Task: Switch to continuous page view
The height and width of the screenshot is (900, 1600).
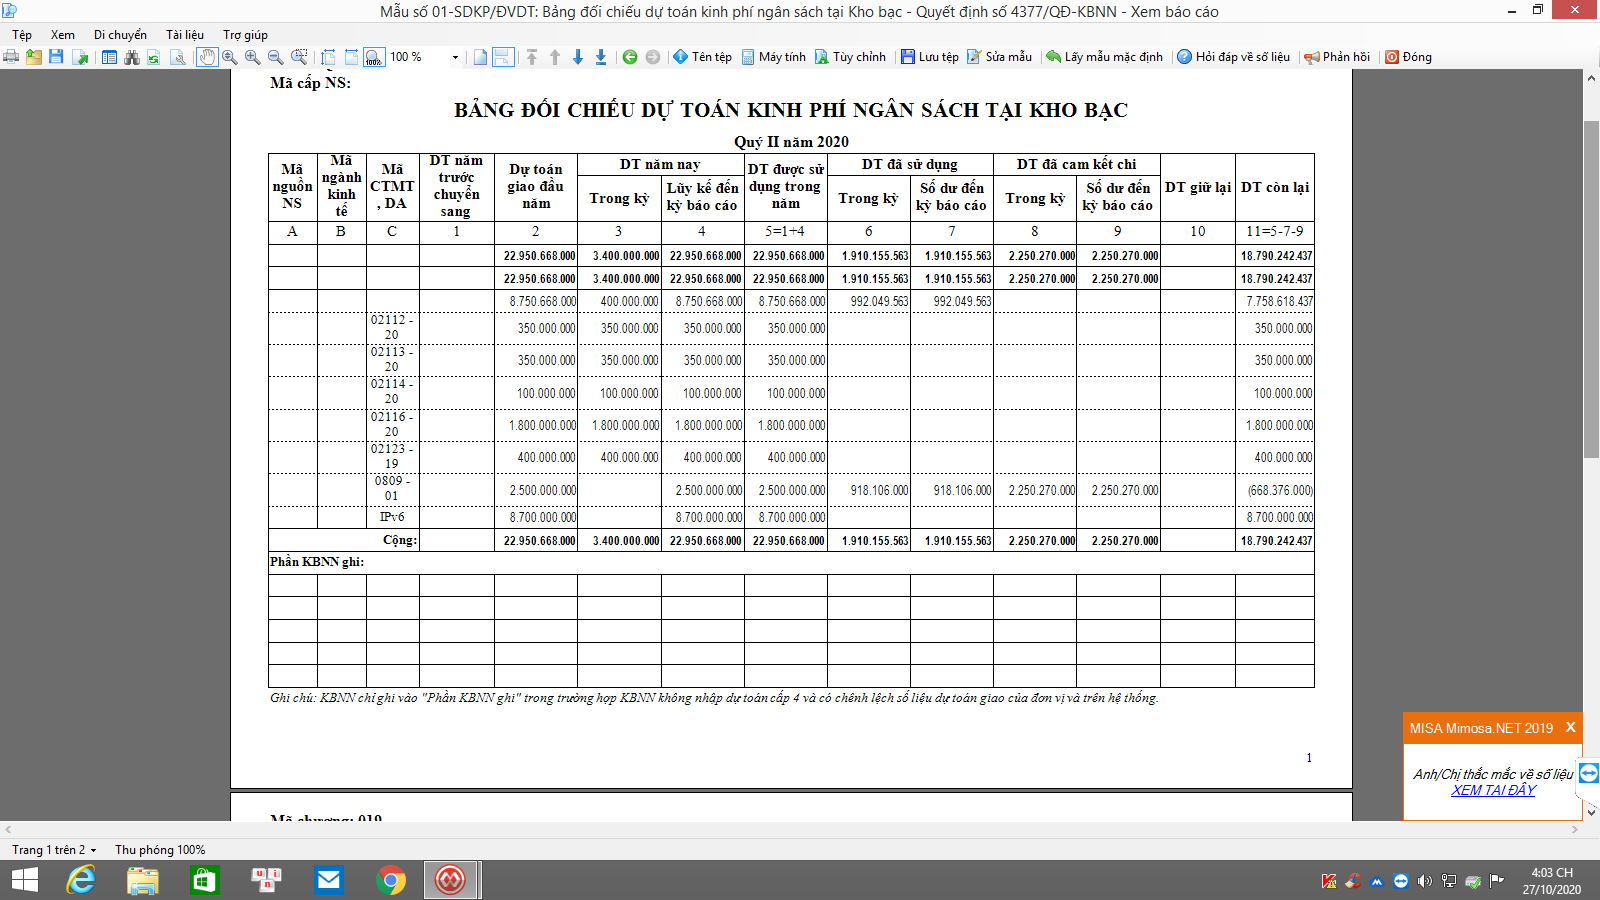Action: click(x=503, y=57)
